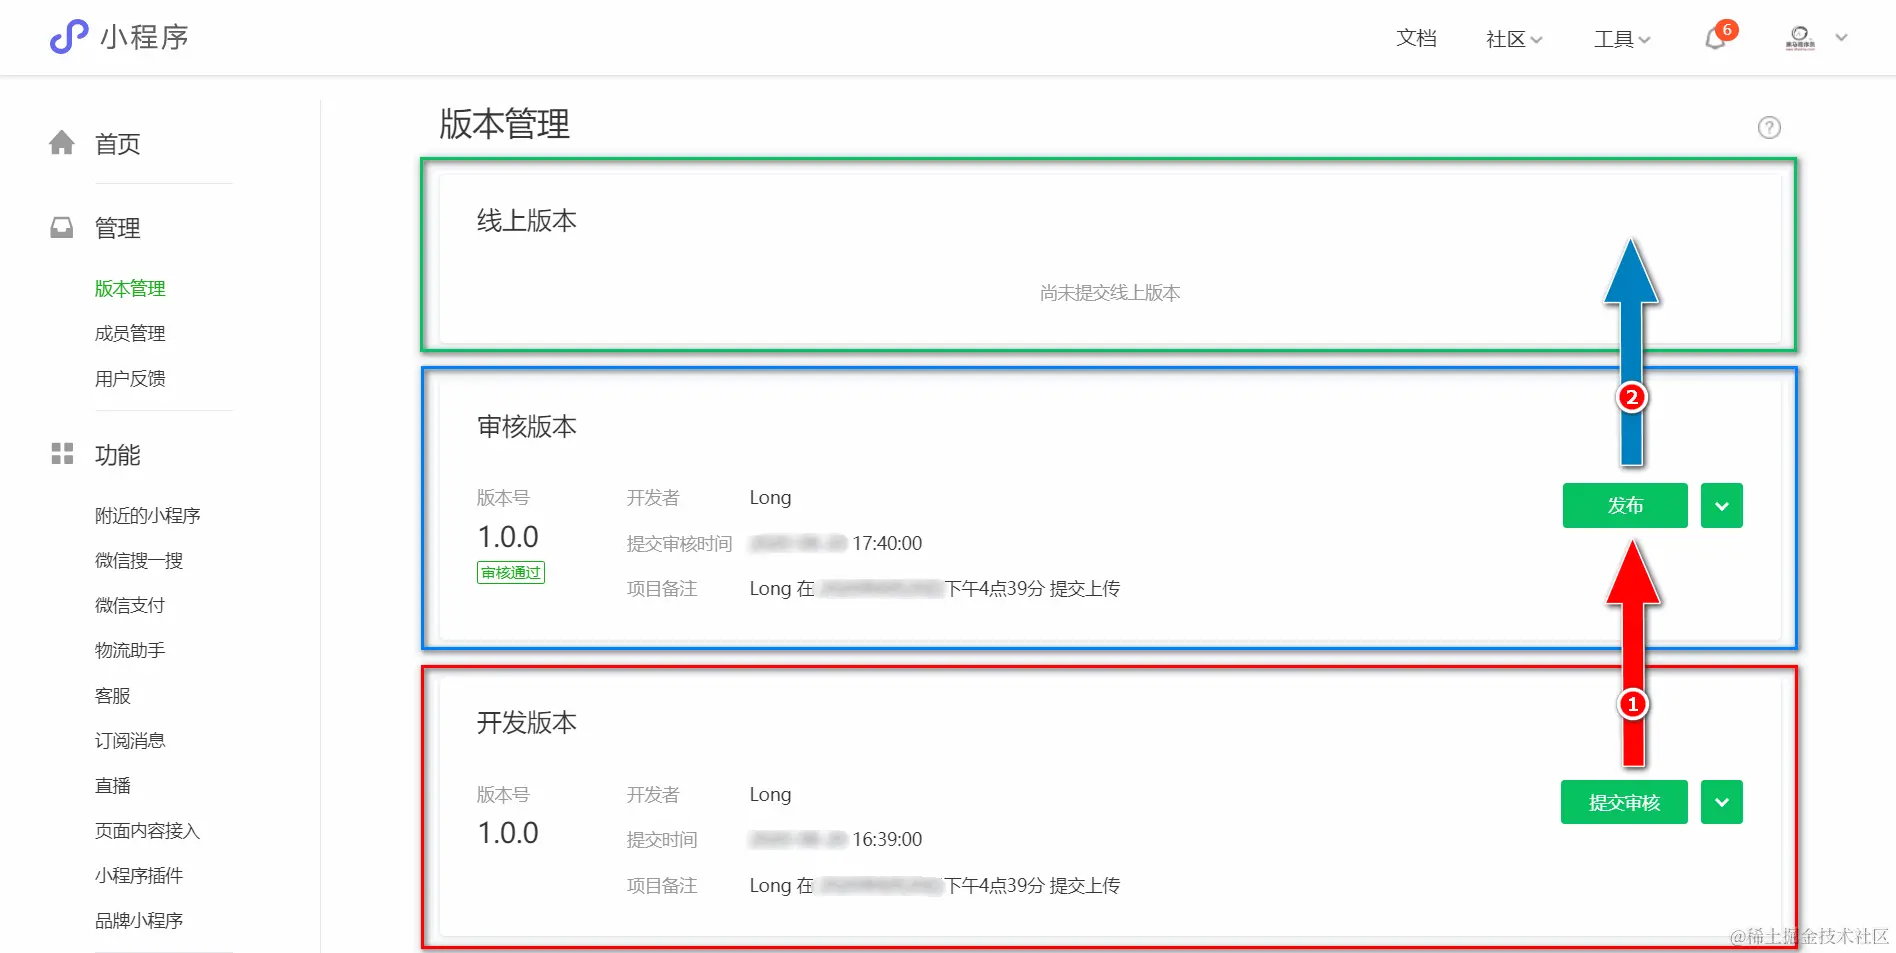The width and height of the screenshot is (1896, 953).
Task: Open 微信搜一搜 in the sidebar
Action: click(x=139, y=560)
